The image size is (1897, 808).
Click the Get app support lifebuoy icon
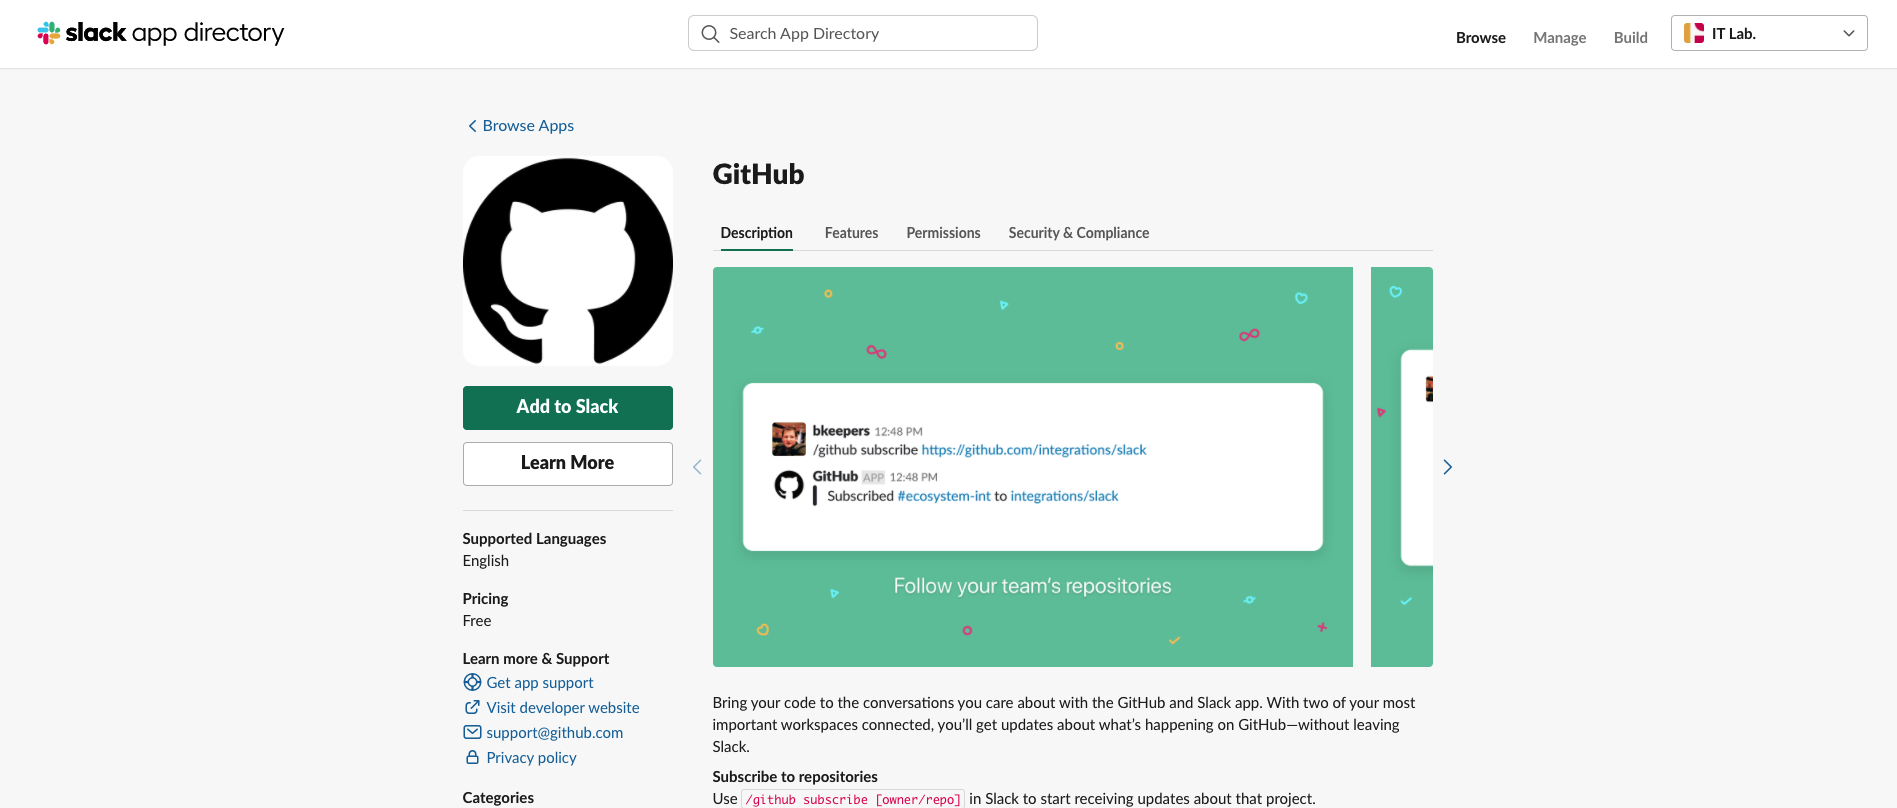[x=472, y=682]
